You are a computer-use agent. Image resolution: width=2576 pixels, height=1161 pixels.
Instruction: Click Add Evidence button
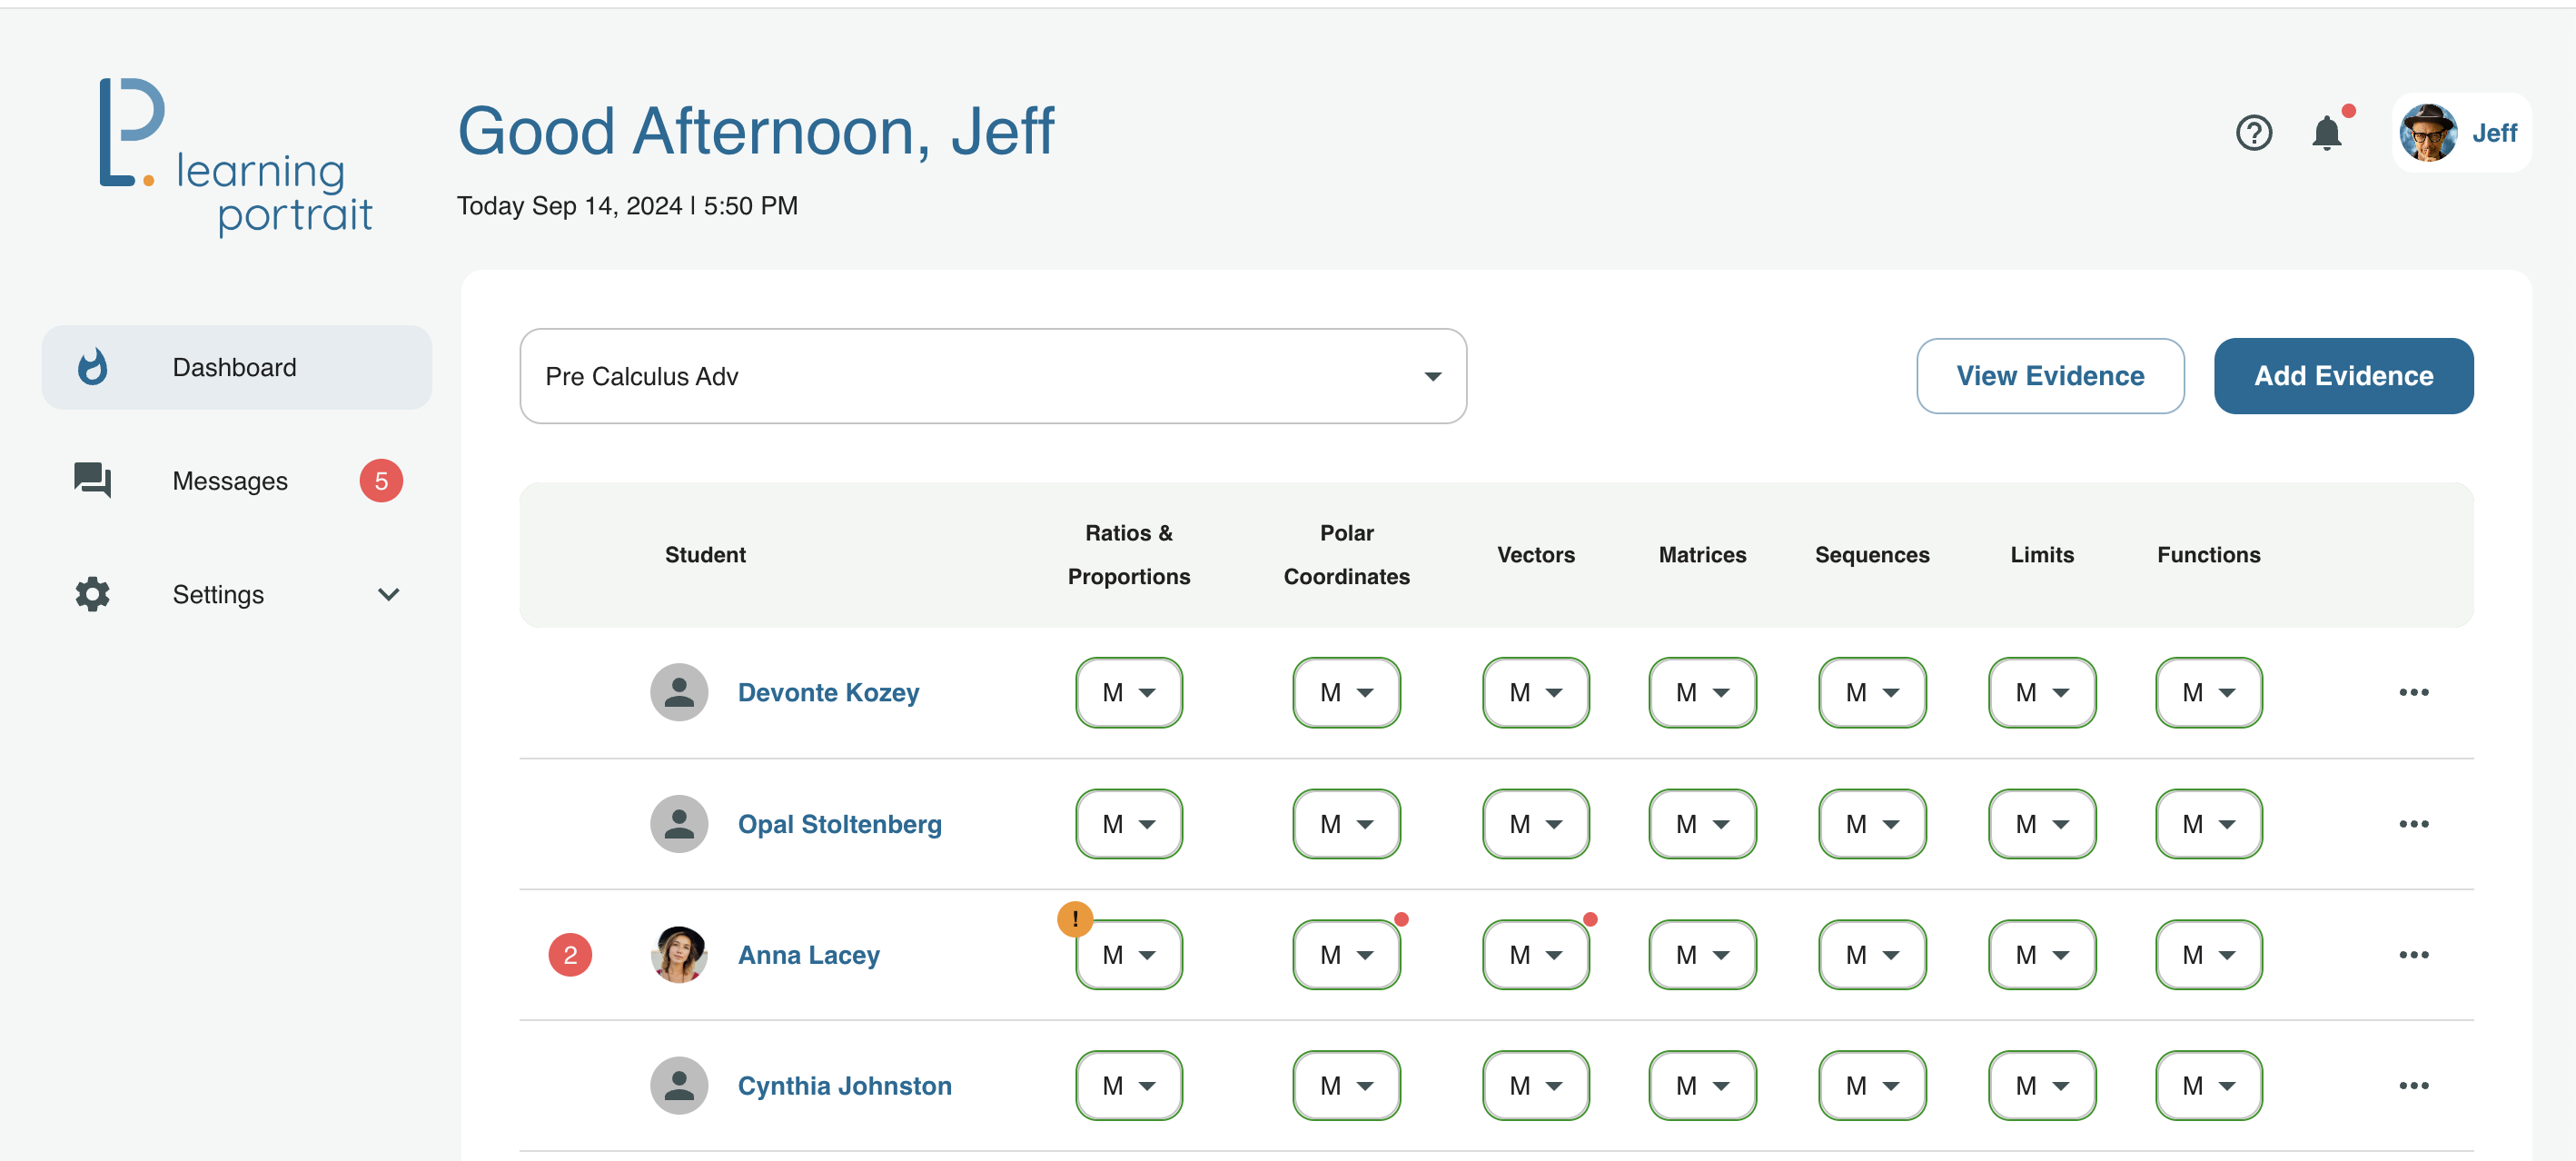coord(2343,376)
